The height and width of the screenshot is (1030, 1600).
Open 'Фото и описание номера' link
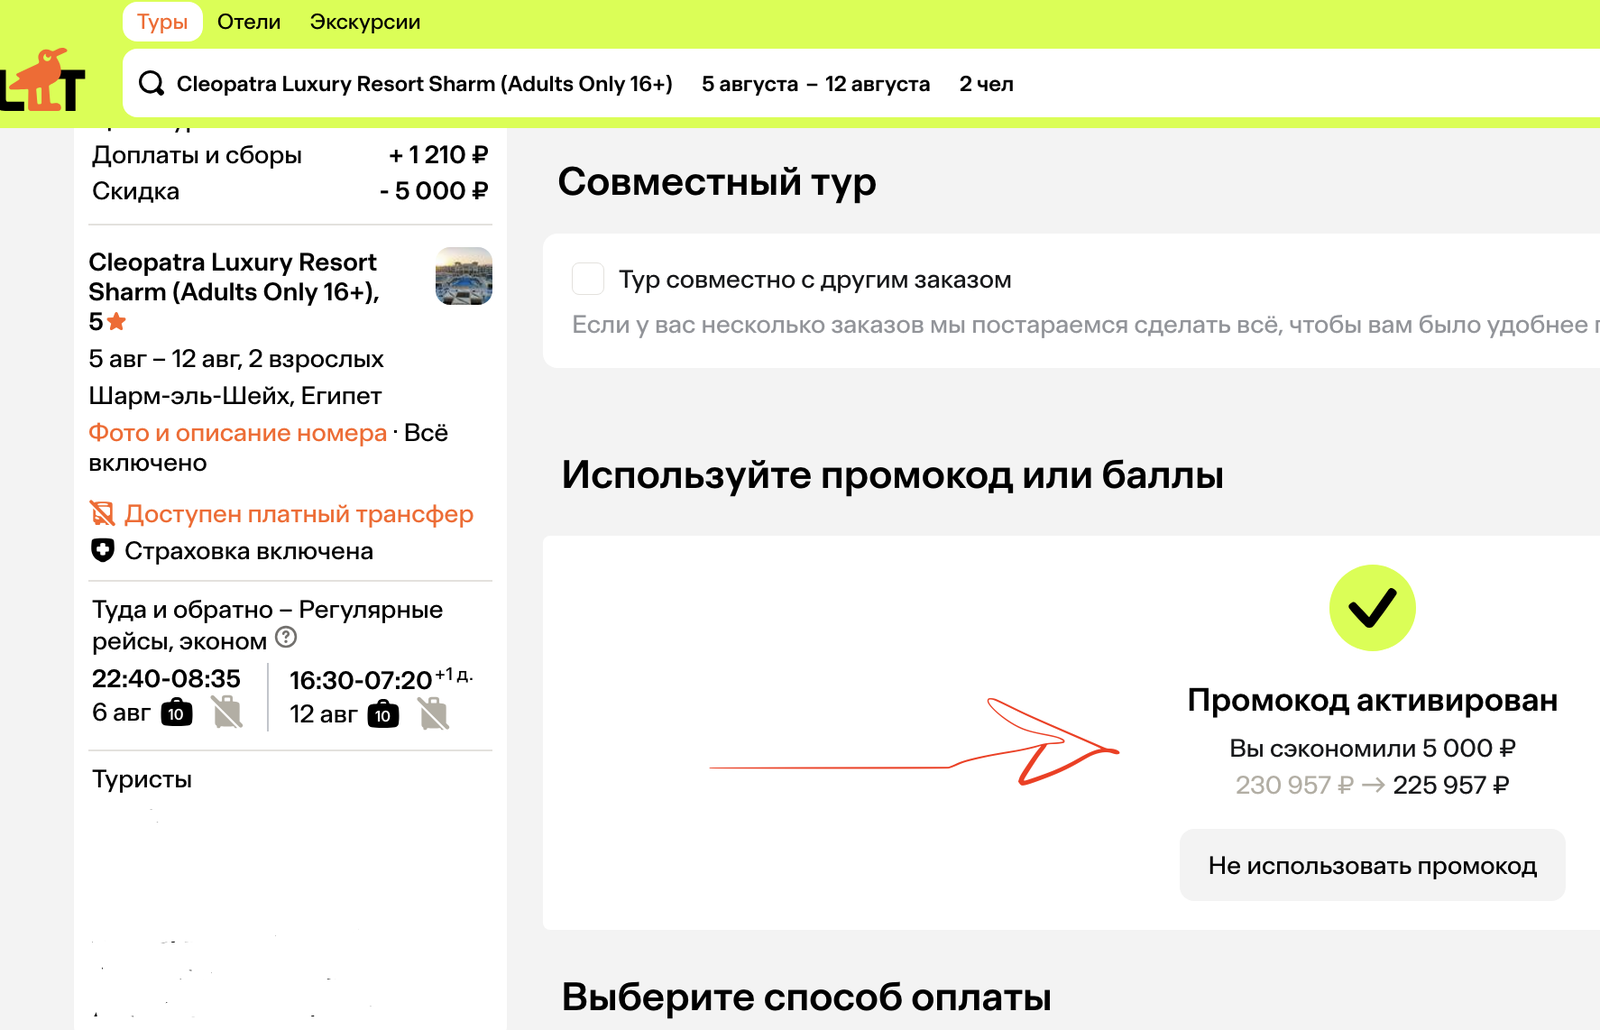(237, 433)
